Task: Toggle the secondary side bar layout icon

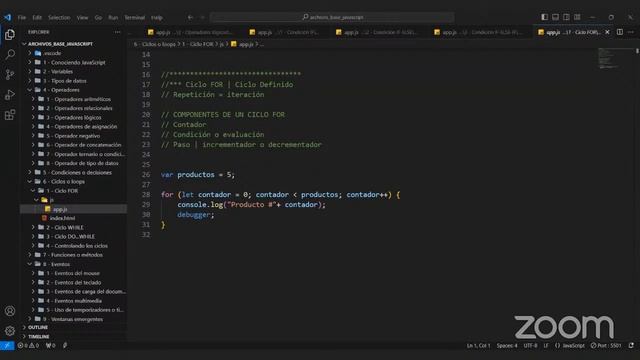Action: pos(566,17)
